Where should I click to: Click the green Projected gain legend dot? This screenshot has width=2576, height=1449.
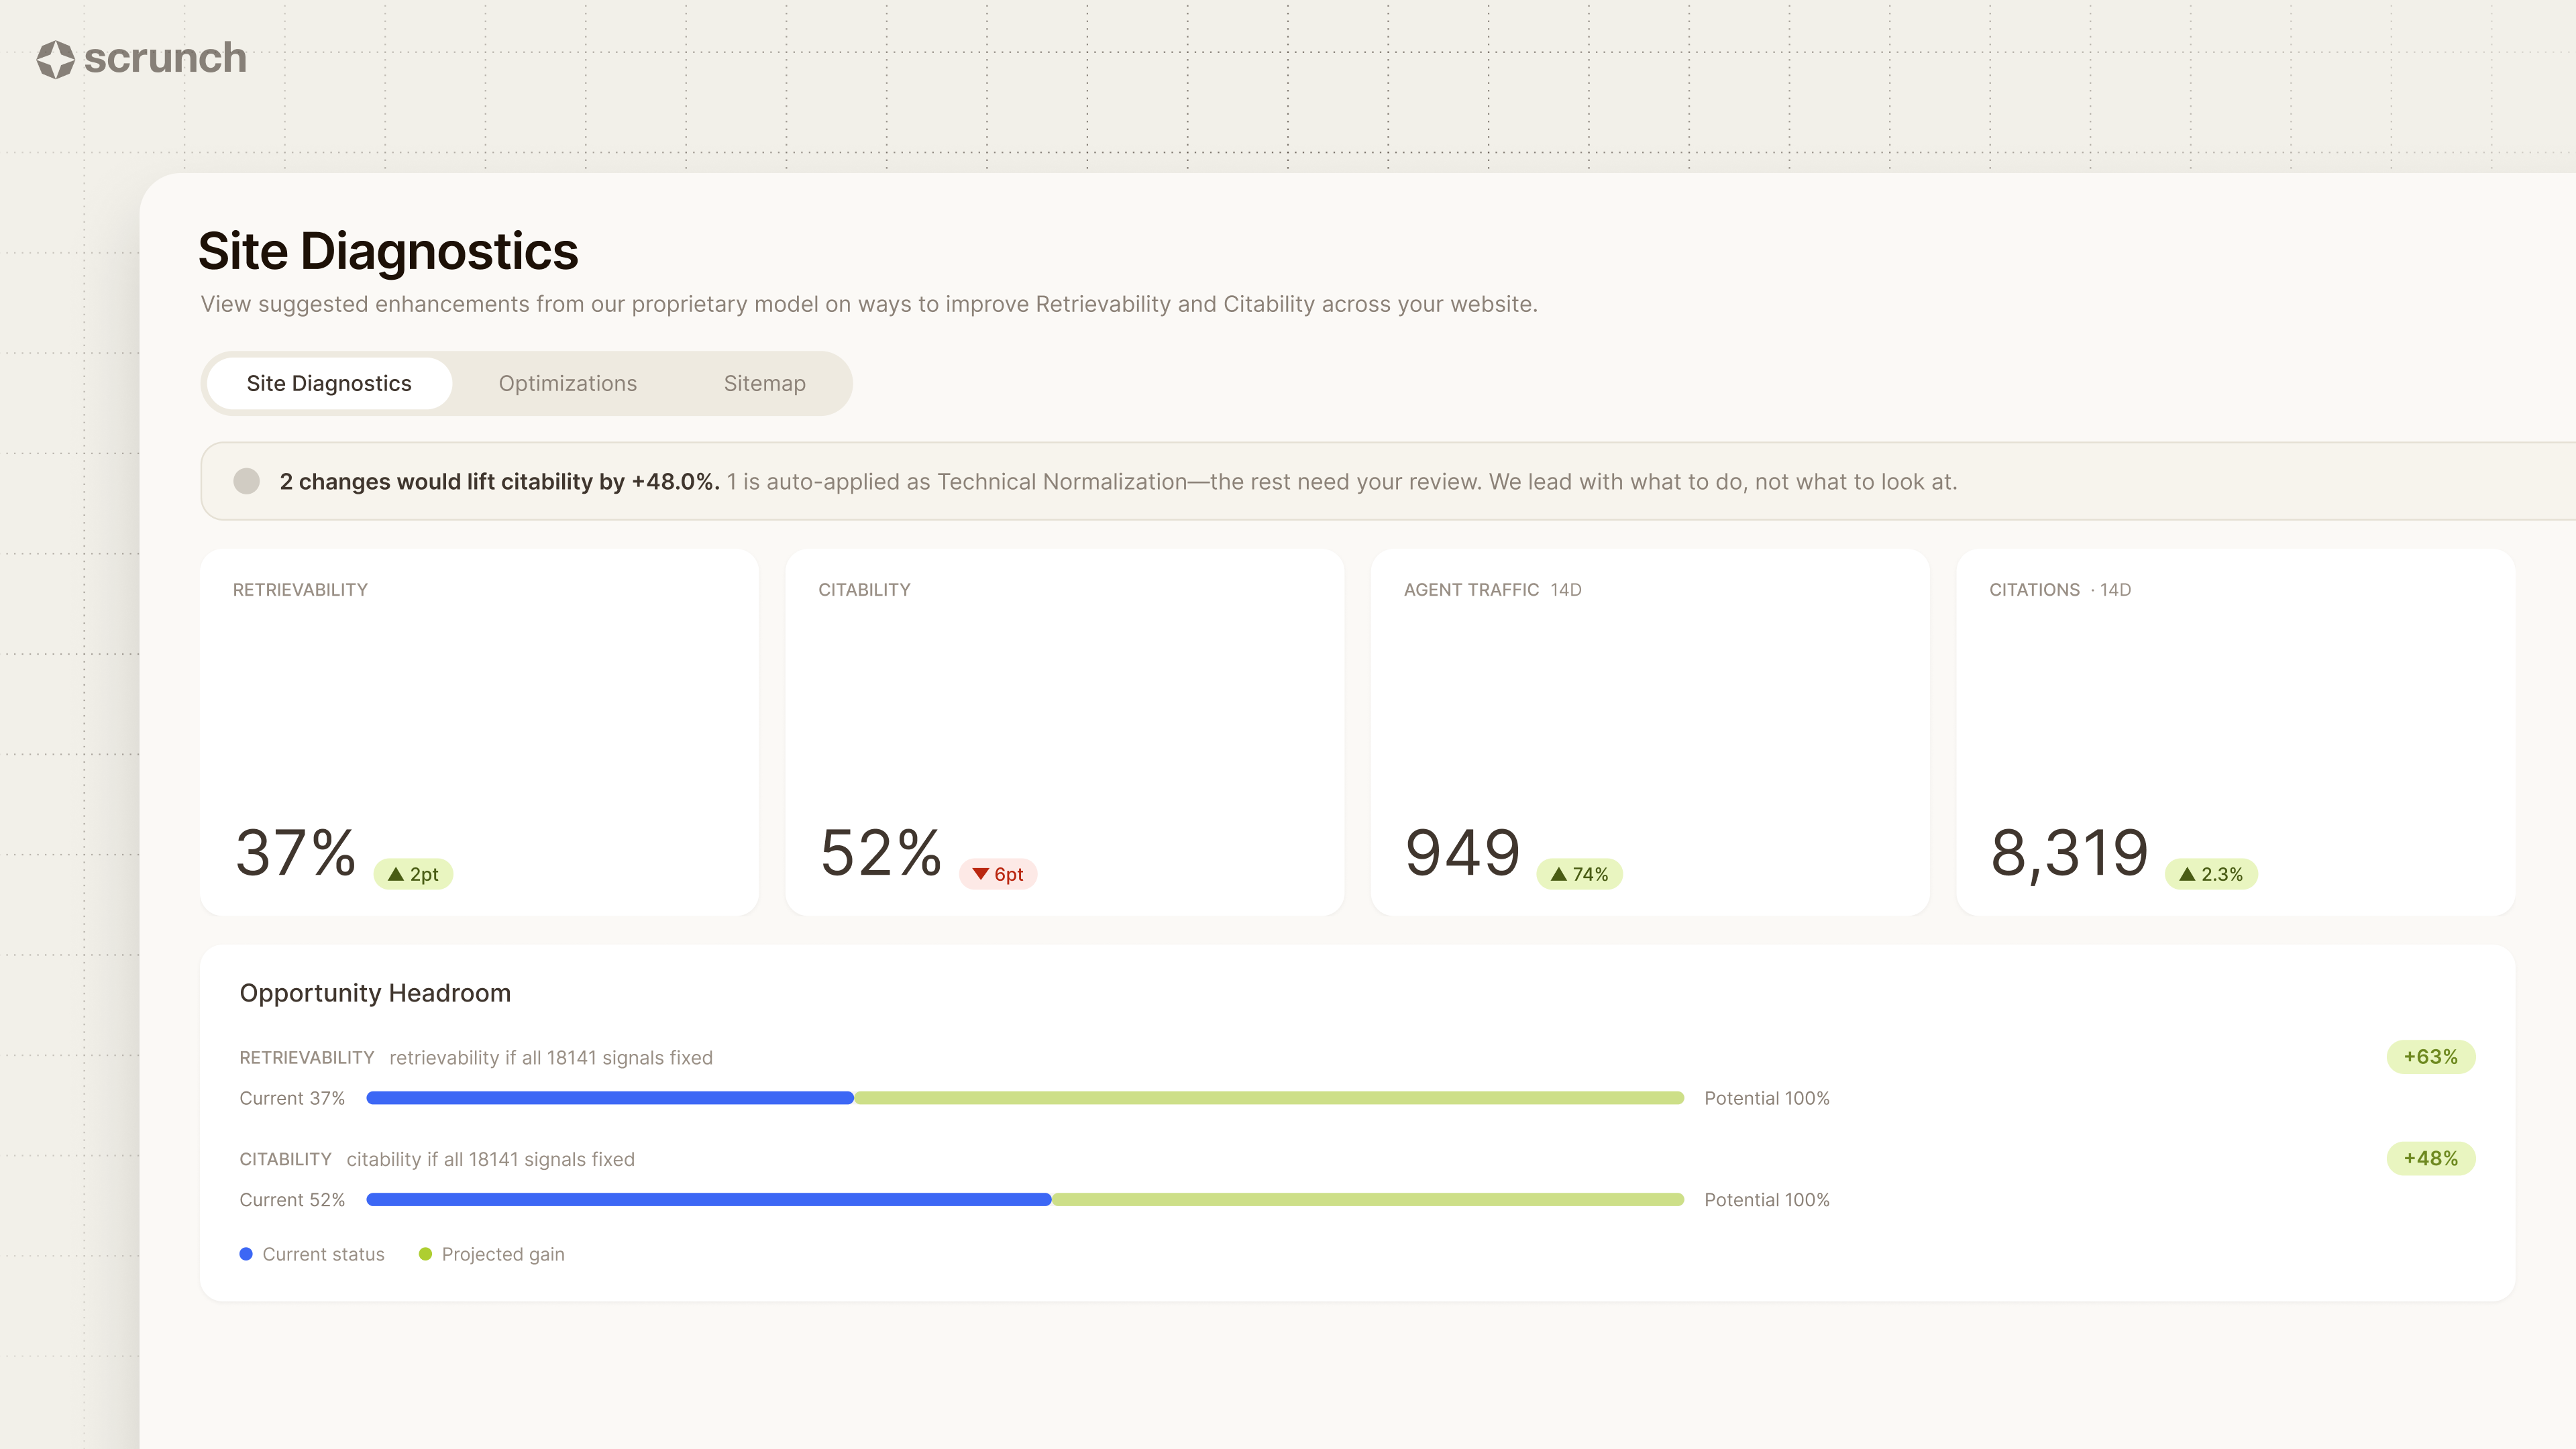[x=425, y=1254]
